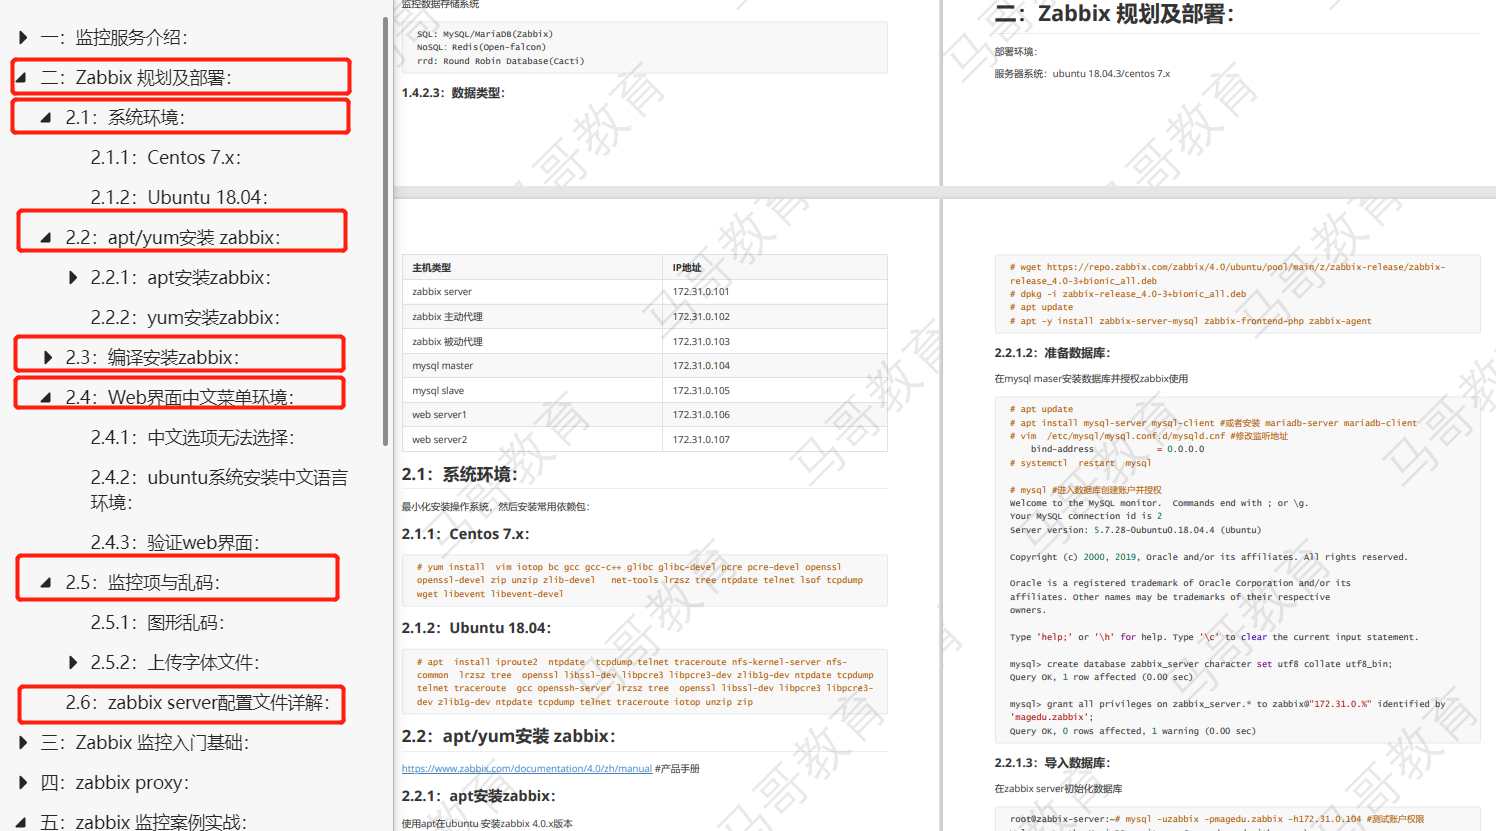Click the 2.1.2：Ubuntu 18.04 page heading
This screenshot has width=1496, height=831.
[477, 628]
